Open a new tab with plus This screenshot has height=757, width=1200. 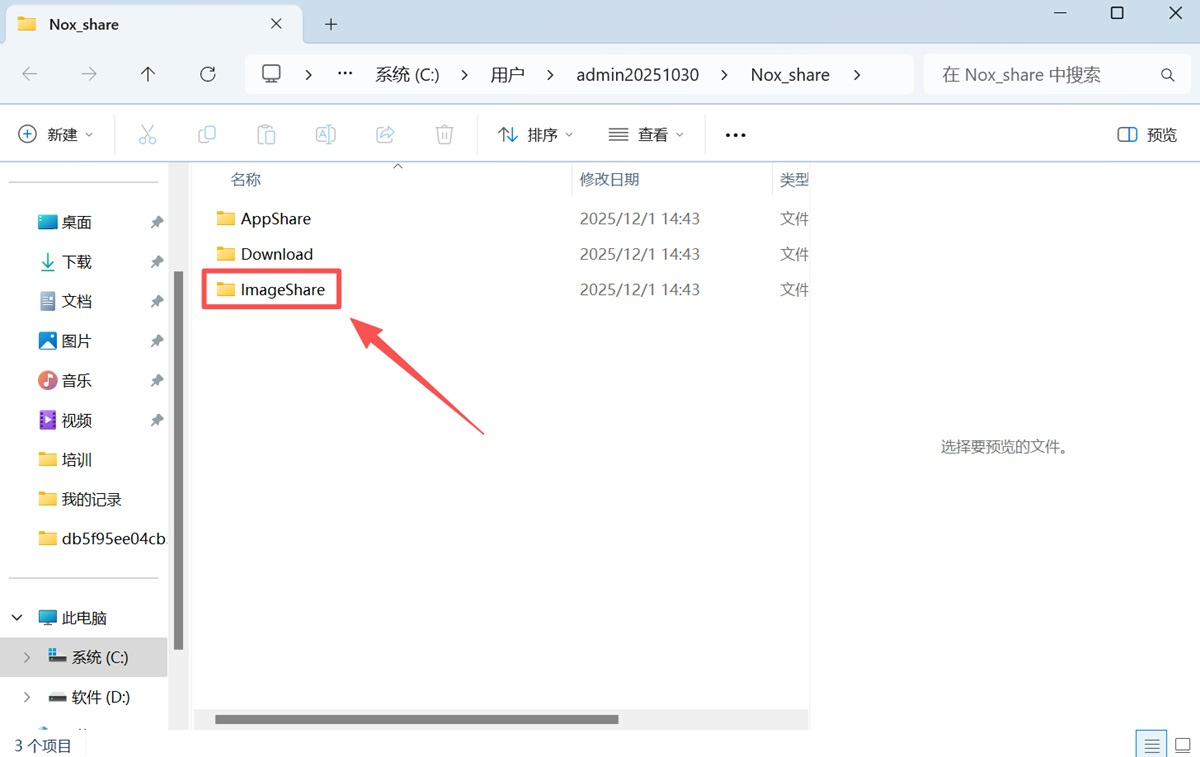click(x=331, y=24)
